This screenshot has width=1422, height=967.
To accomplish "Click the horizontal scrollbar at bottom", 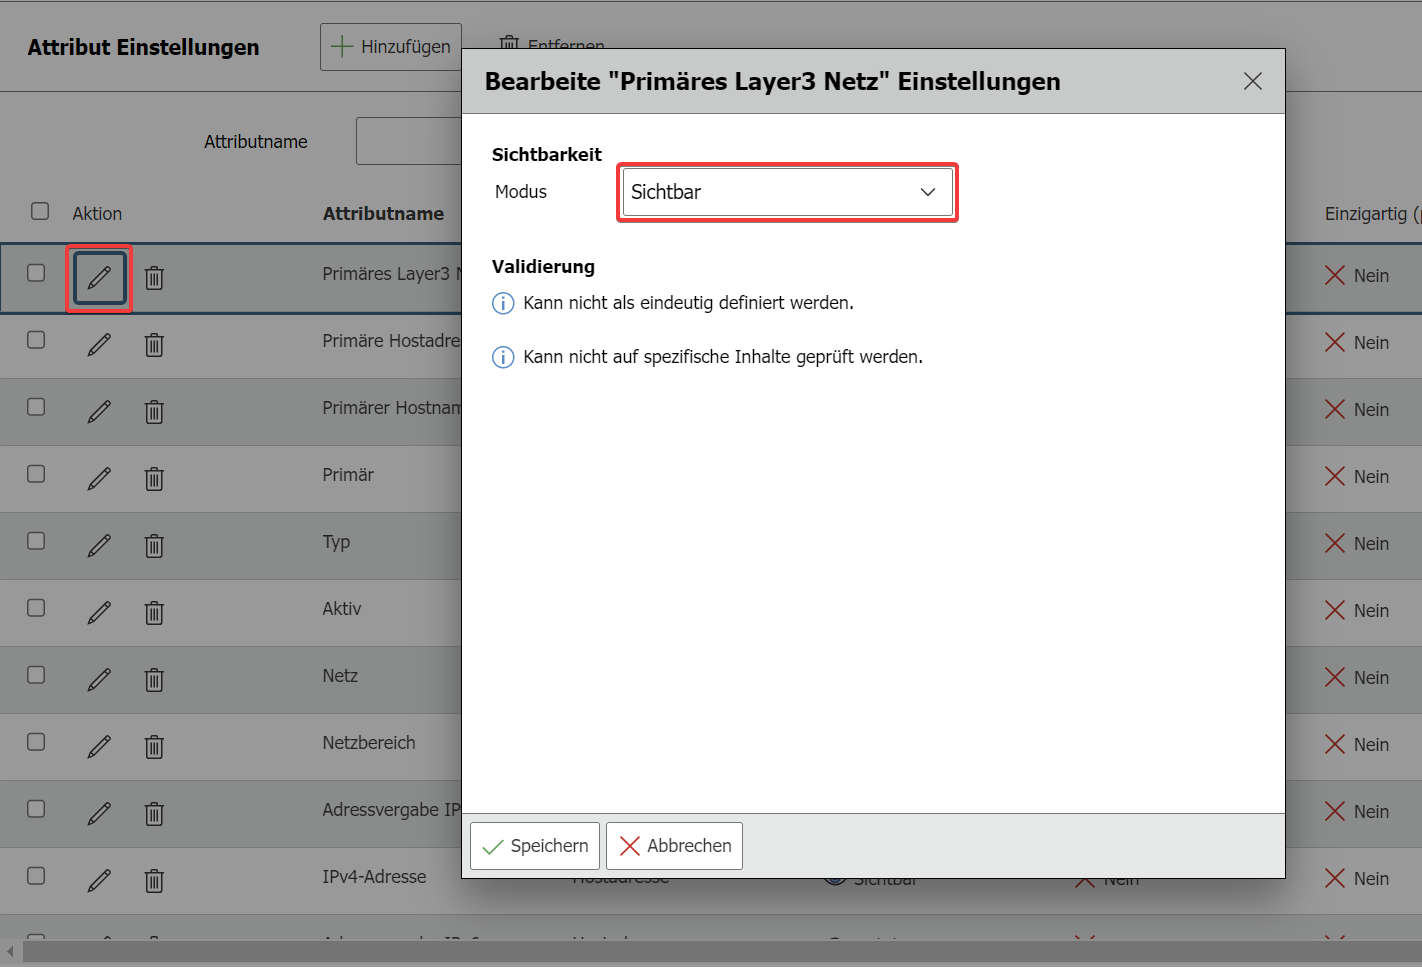I will tap(700, 952).
